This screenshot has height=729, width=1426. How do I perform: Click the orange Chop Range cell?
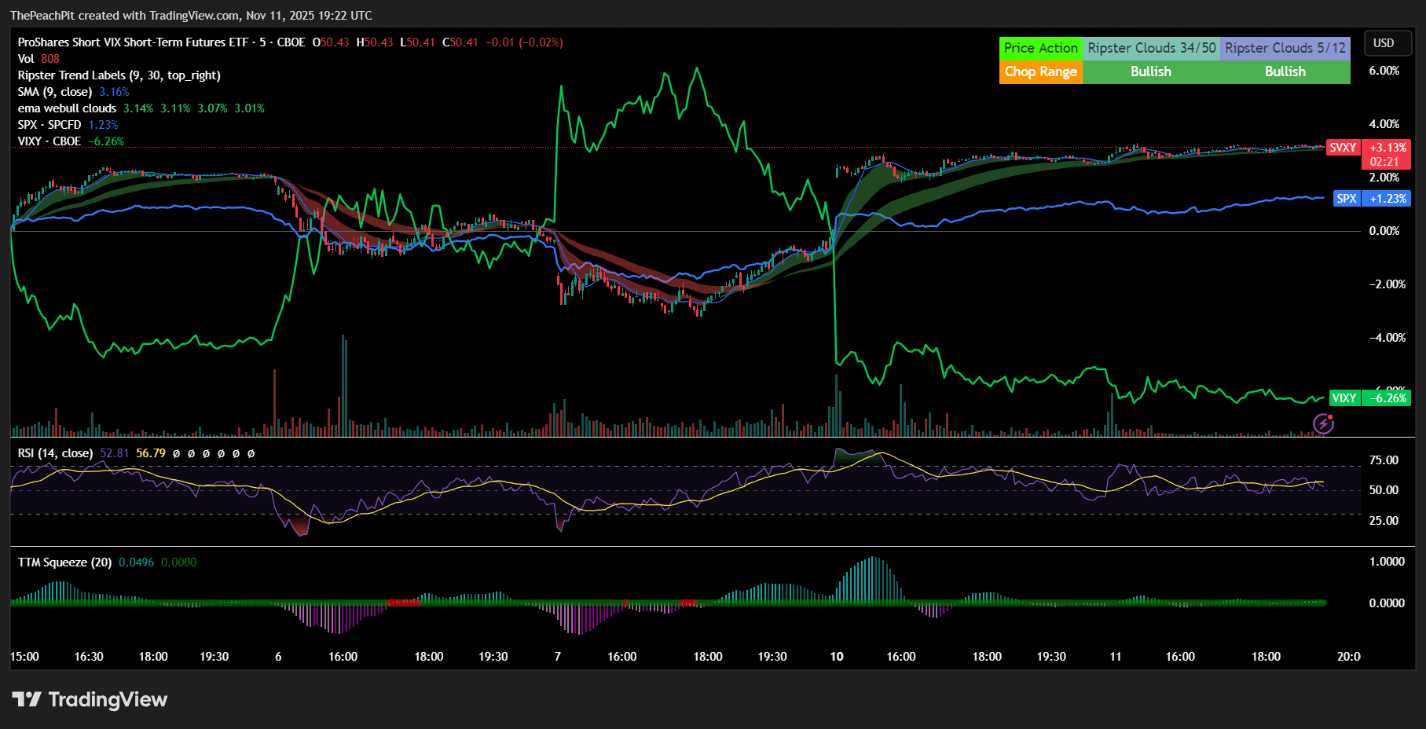(x=1041, y=72)
